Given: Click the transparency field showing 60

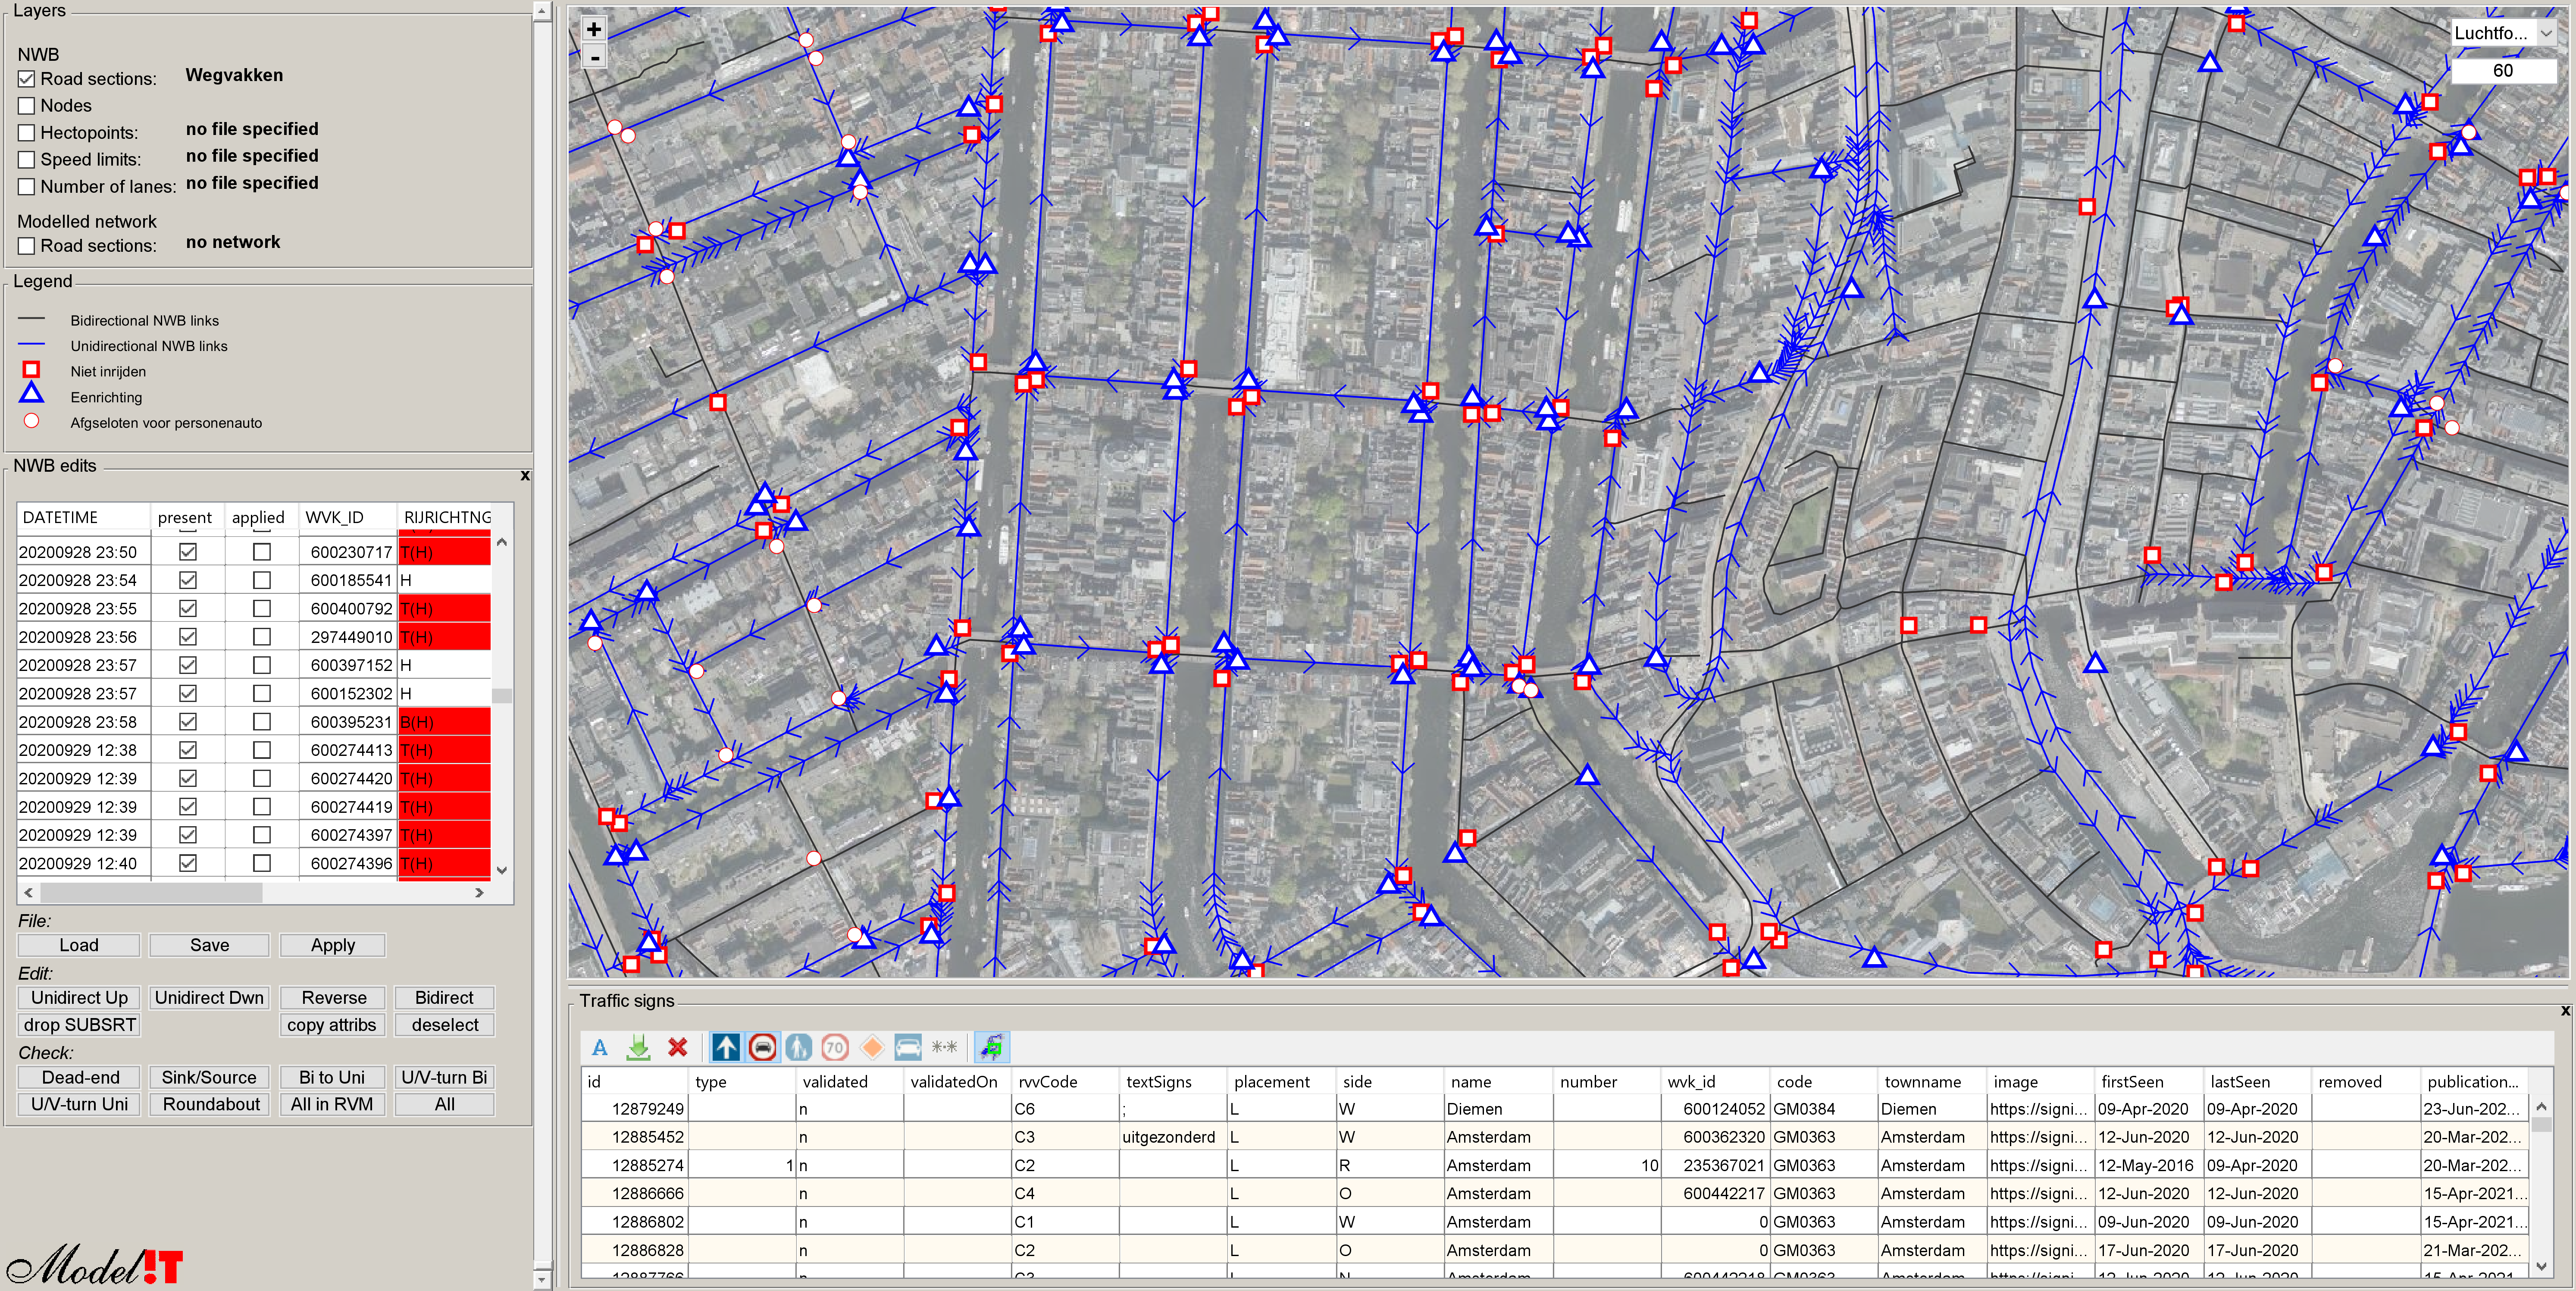Looking at the screenshot, I should [x=2503, y=71].
